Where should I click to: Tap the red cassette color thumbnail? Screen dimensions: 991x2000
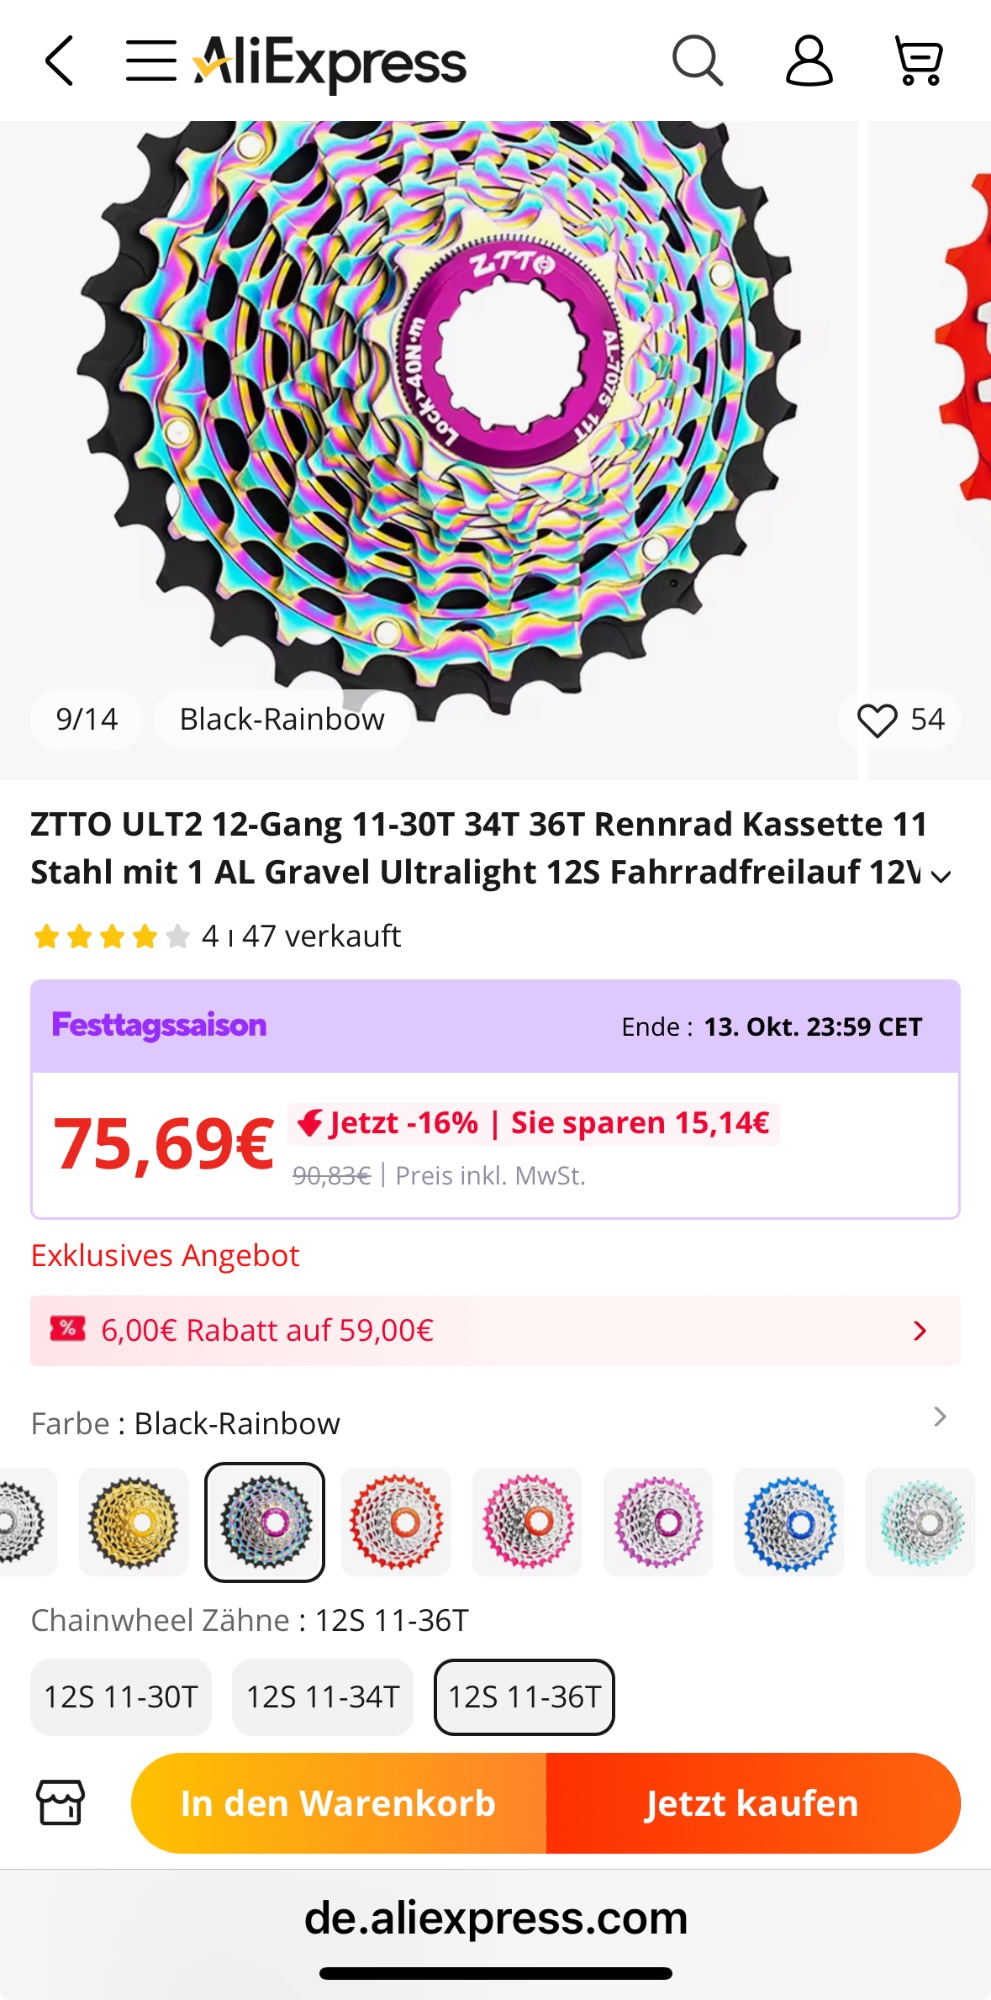396,1522
